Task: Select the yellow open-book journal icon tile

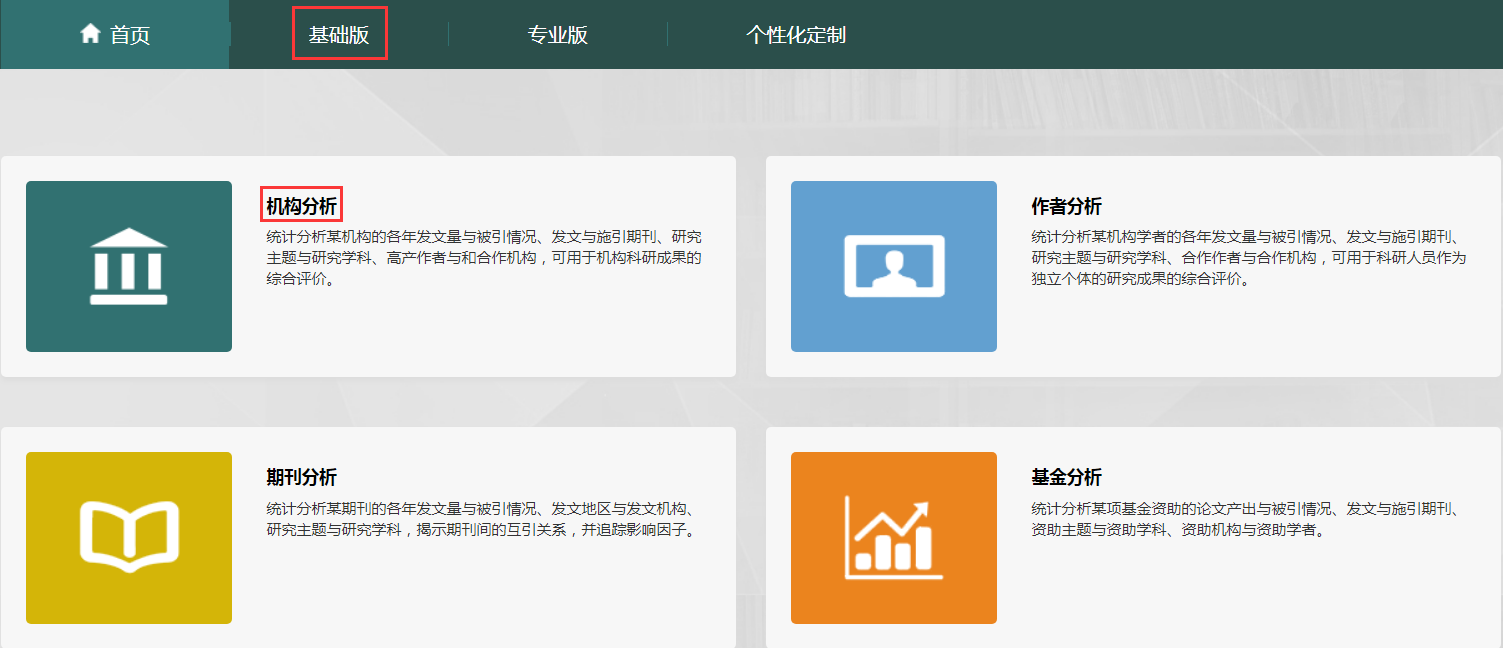Action: [x=129, y=537]
